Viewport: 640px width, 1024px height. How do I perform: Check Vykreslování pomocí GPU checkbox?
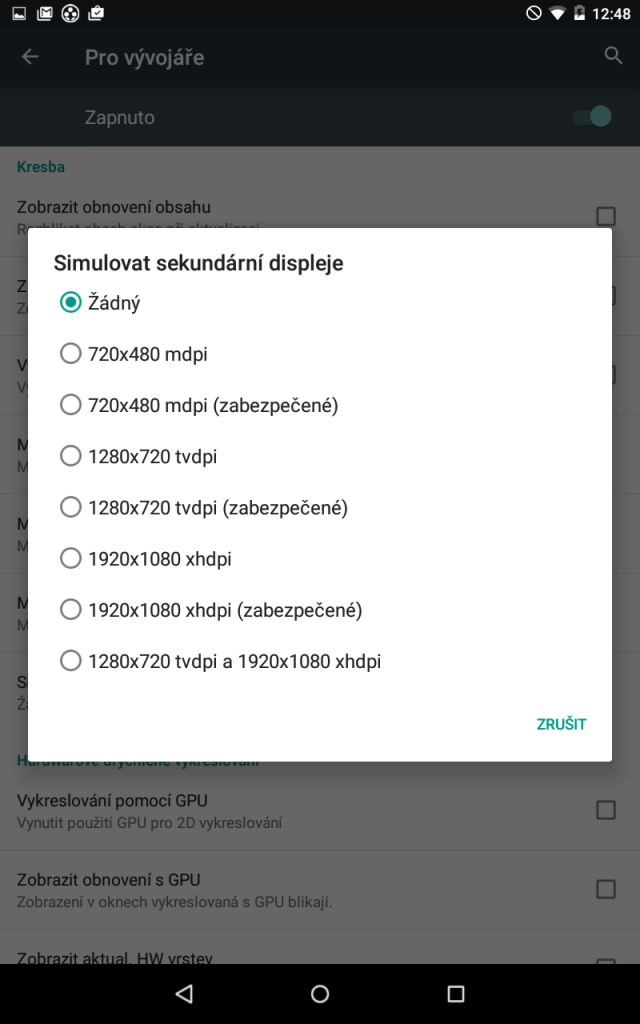tap(606, 810)
